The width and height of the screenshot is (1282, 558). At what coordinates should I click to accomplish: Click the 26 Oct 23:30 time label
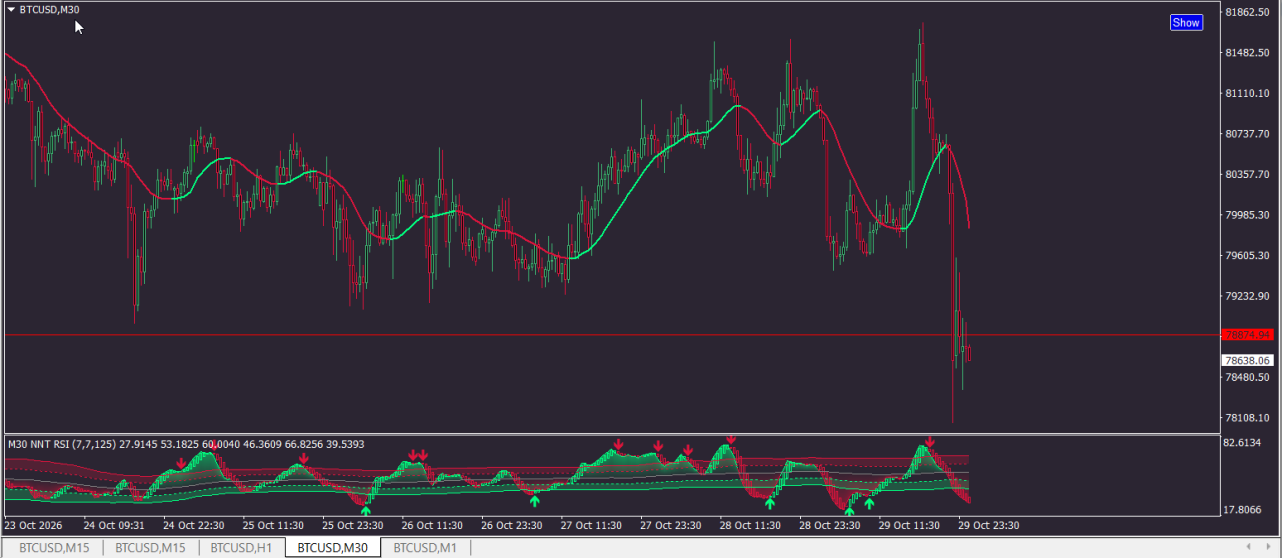click(x=512, y=524)
